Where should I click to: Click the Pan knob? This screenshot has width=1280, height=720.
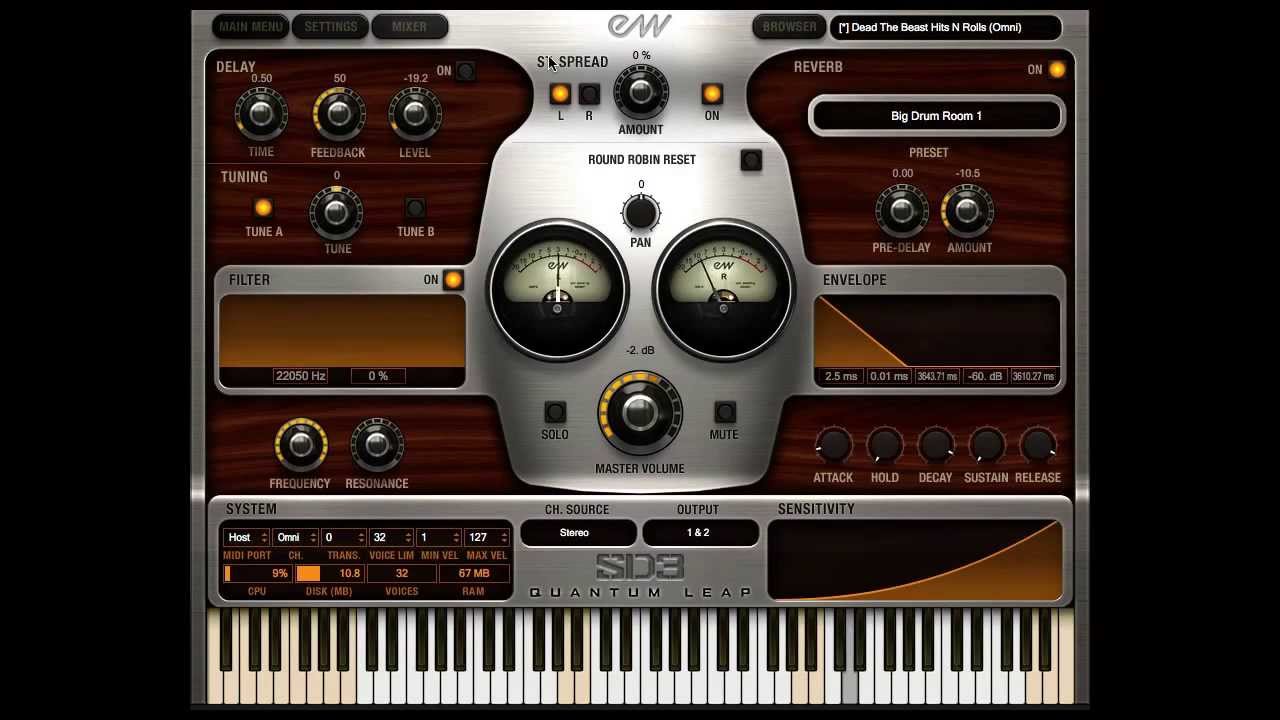point(641,212)
